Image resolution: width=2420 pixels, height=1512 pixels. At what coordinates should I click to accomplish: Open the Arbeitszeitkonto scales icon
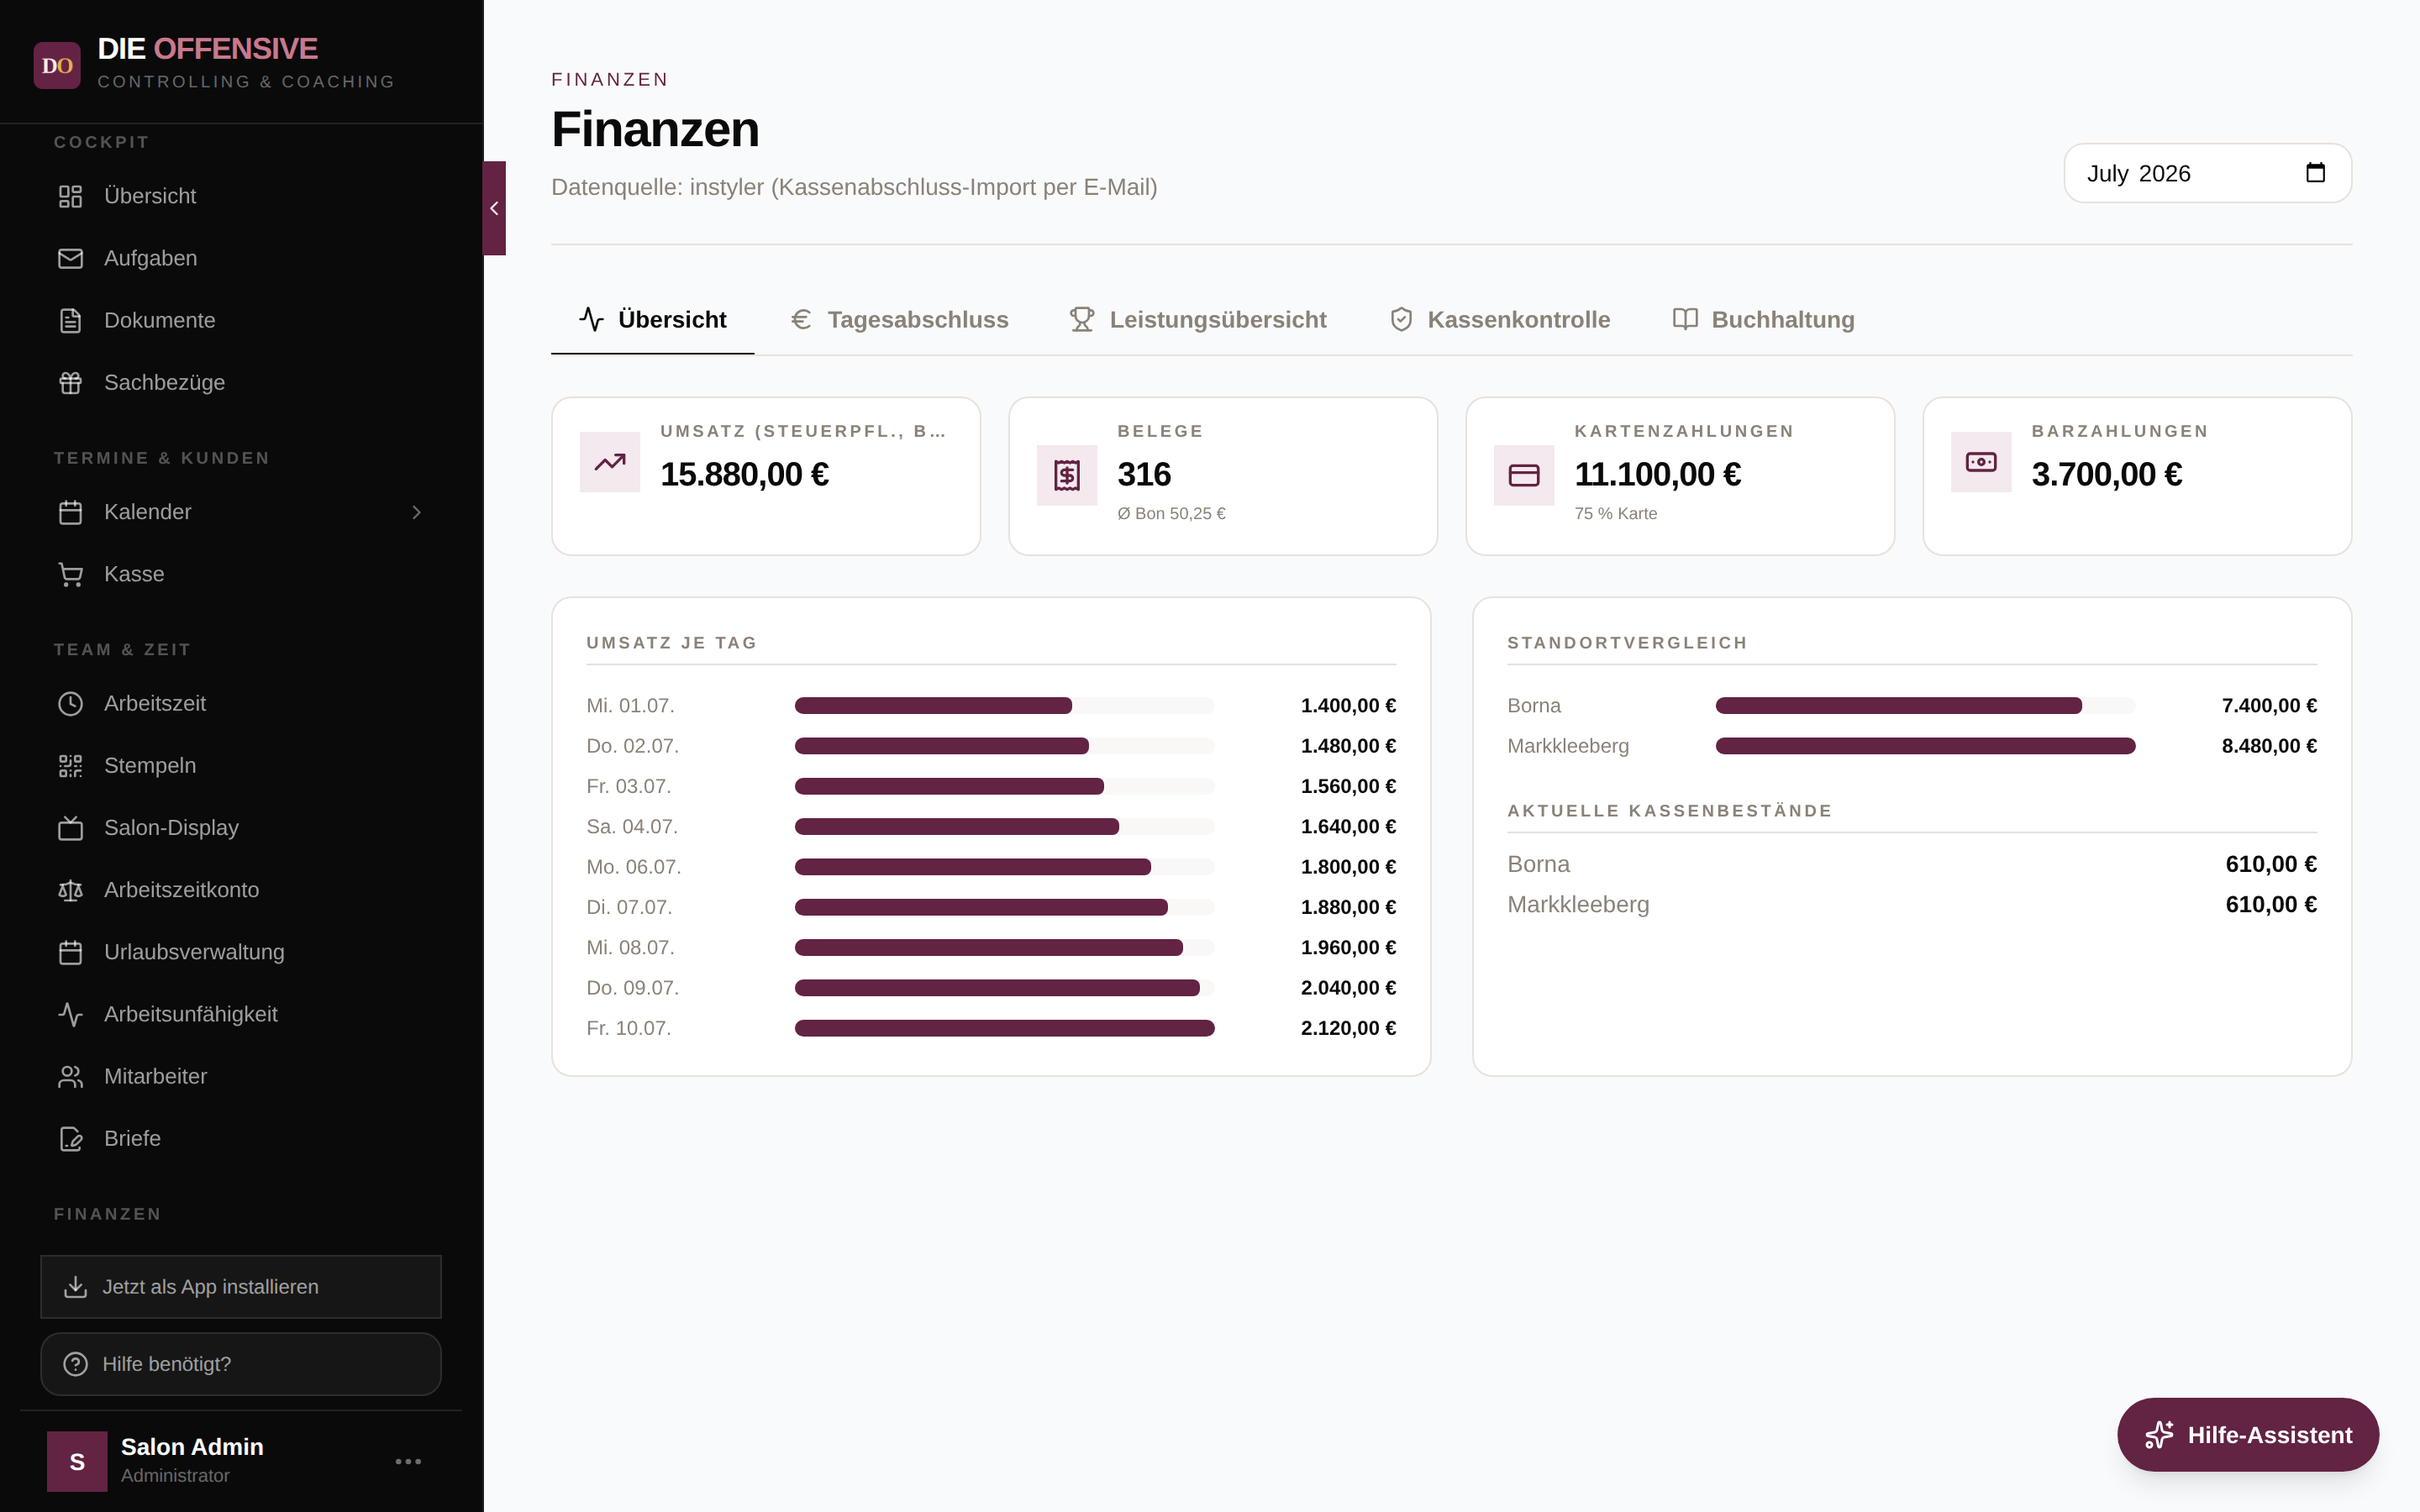click(70, 890)
